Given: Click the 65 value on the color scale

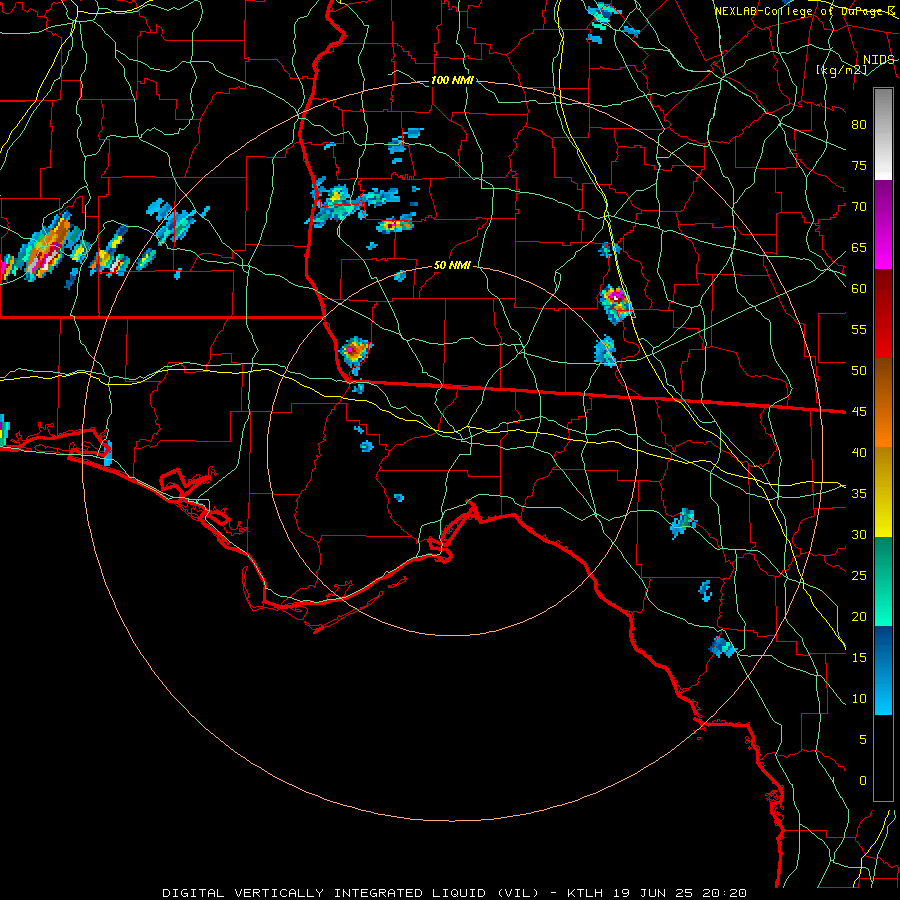Looking at the screenshot, I should pyautogui.click(x=859, y=248).
